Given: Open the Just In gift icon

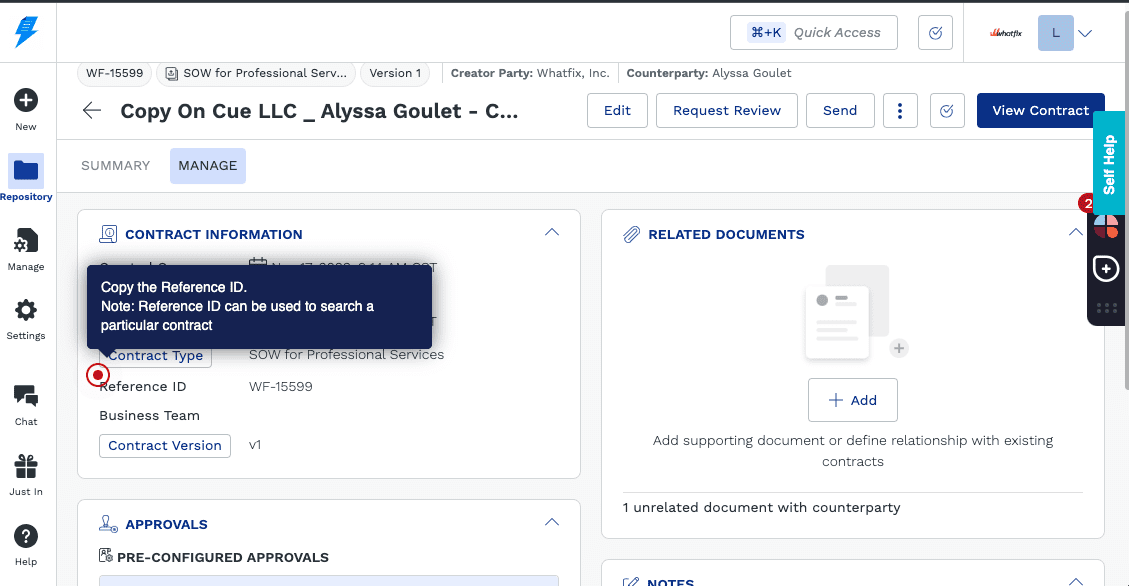Looking at the screenshot, I should point(26,466).
